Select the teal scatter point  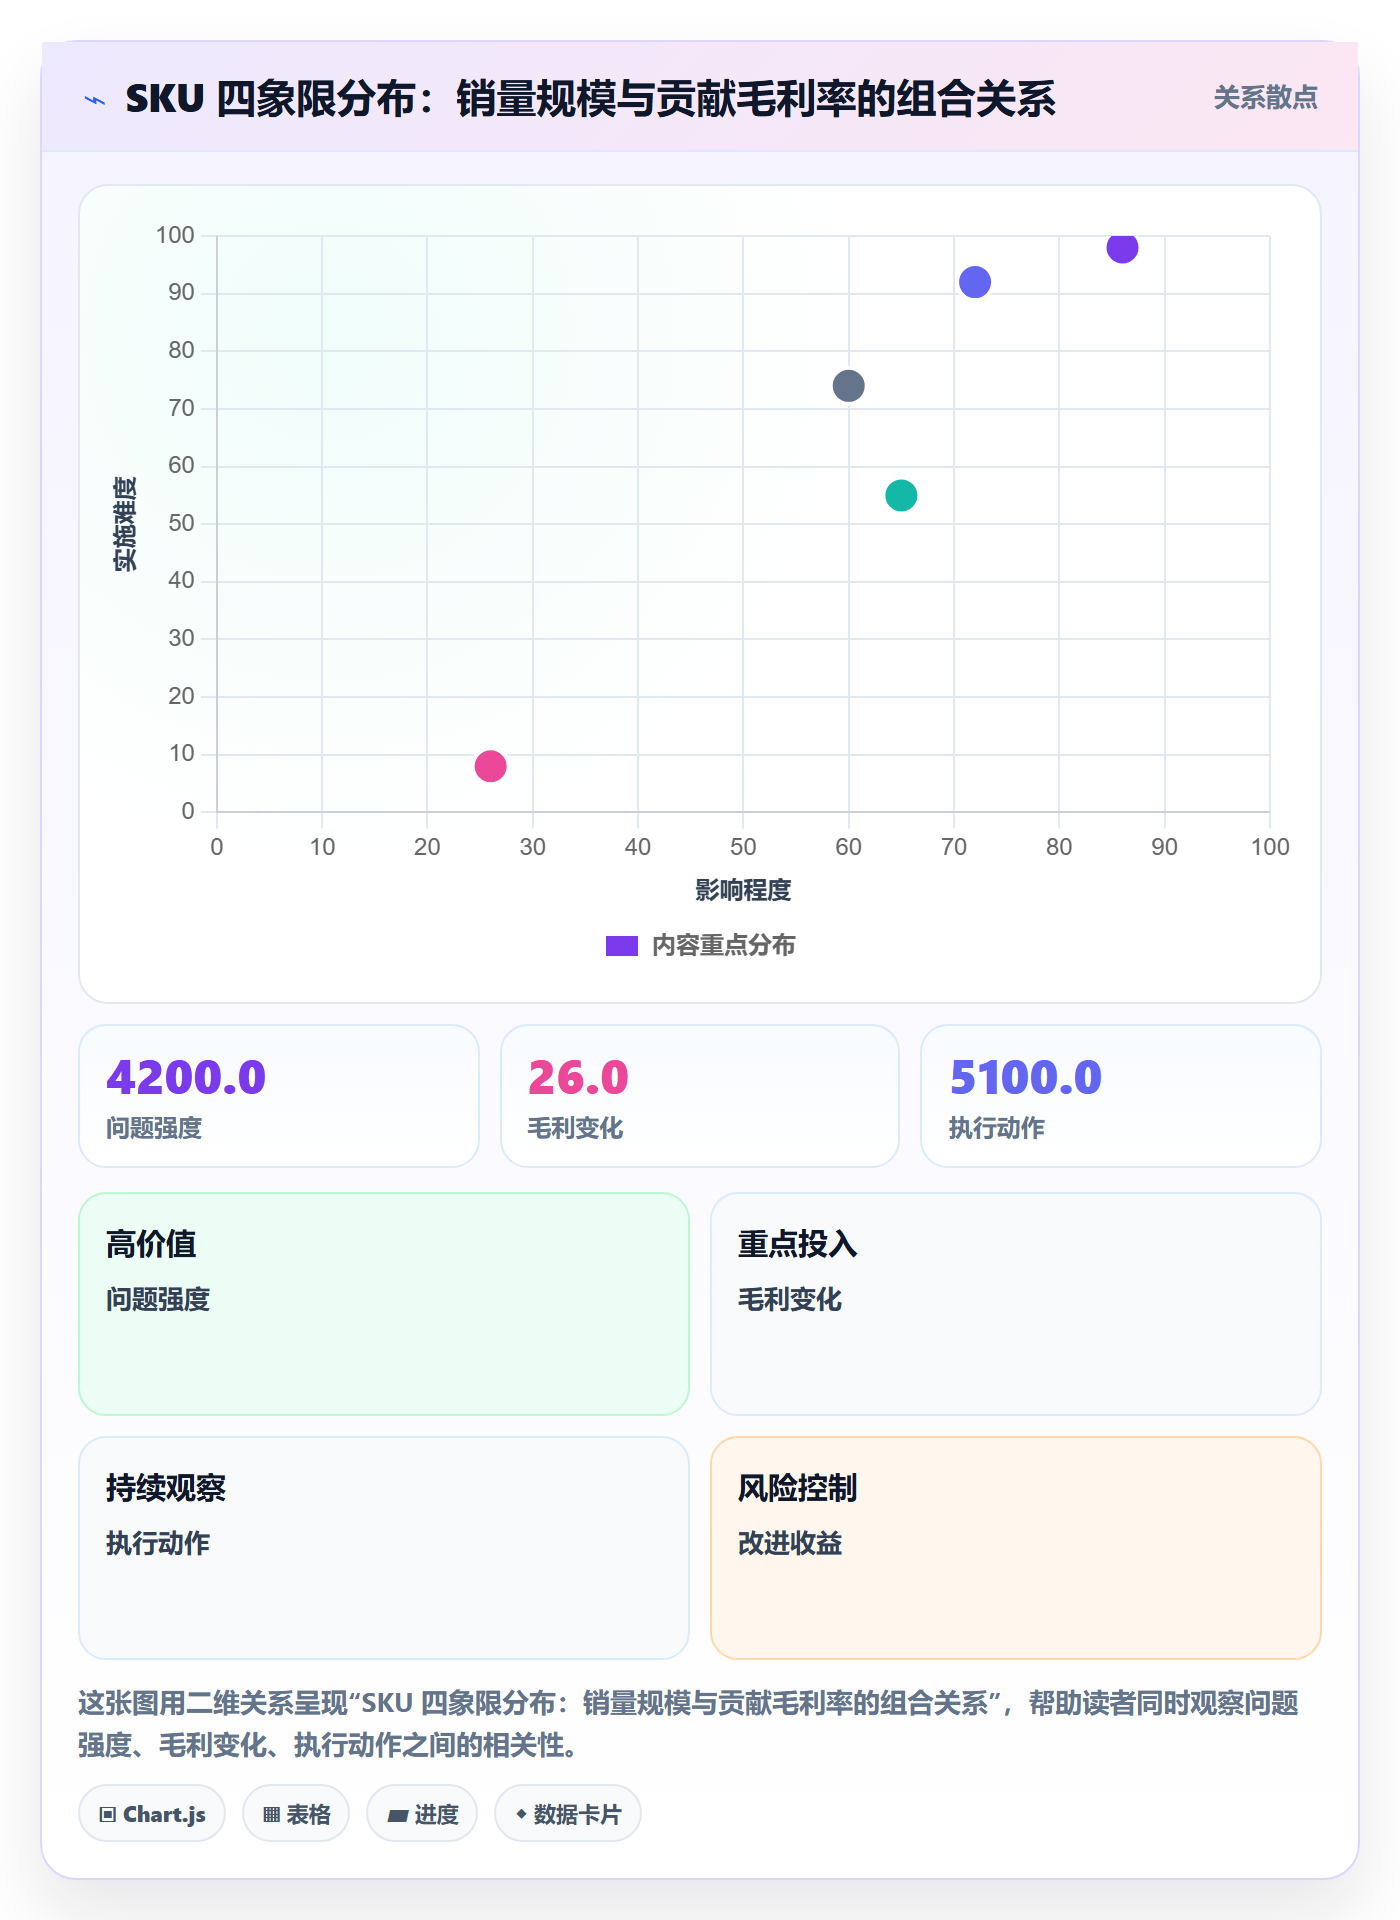(901, 495)
